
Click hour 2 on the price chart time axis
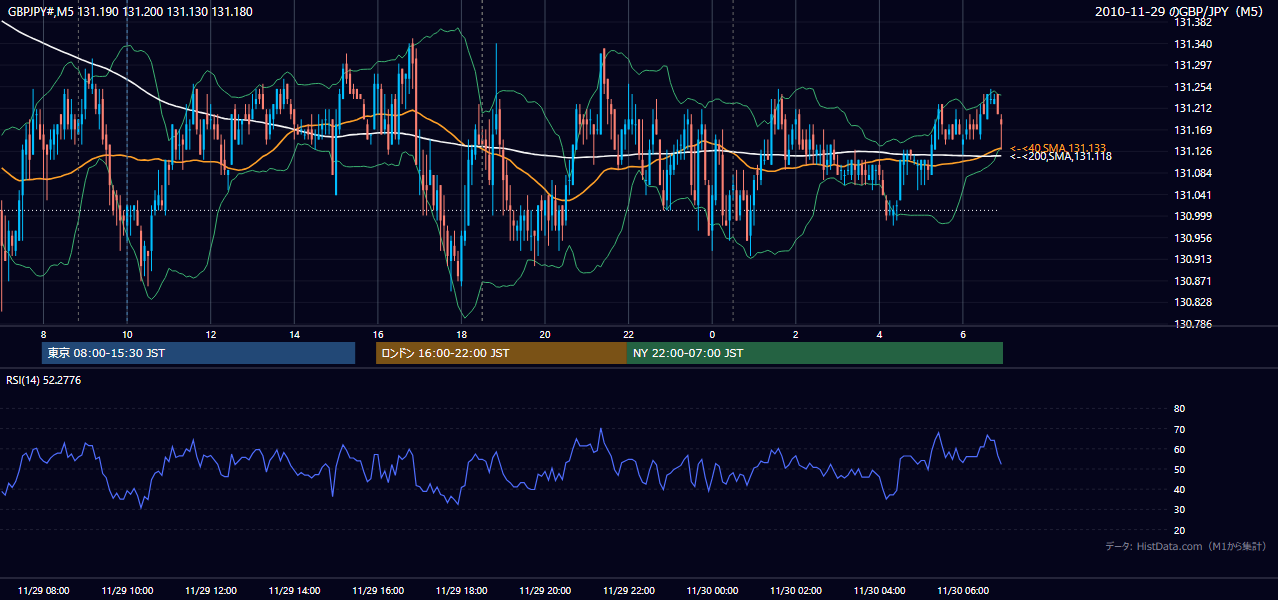click(x=796, y=334)
